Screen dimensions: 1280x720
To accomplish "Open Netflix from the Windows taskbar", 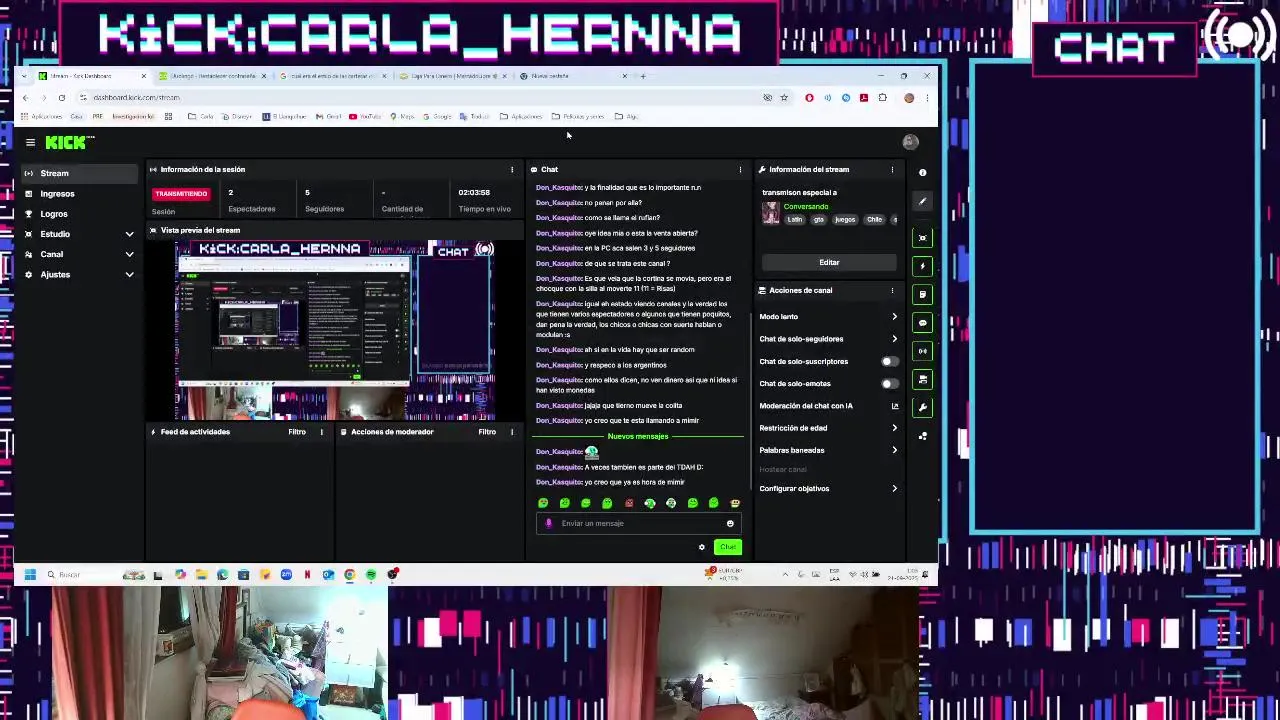I will point(307,574).
